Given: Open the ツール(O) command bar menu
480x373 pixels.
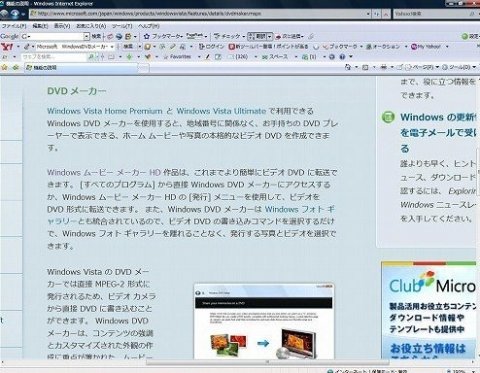Looking at the screenshot, I should coord(460,67).
